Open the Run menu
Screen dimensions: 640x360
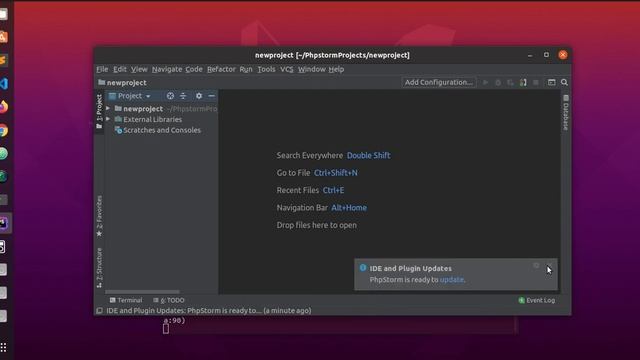(x=246, y=69)
